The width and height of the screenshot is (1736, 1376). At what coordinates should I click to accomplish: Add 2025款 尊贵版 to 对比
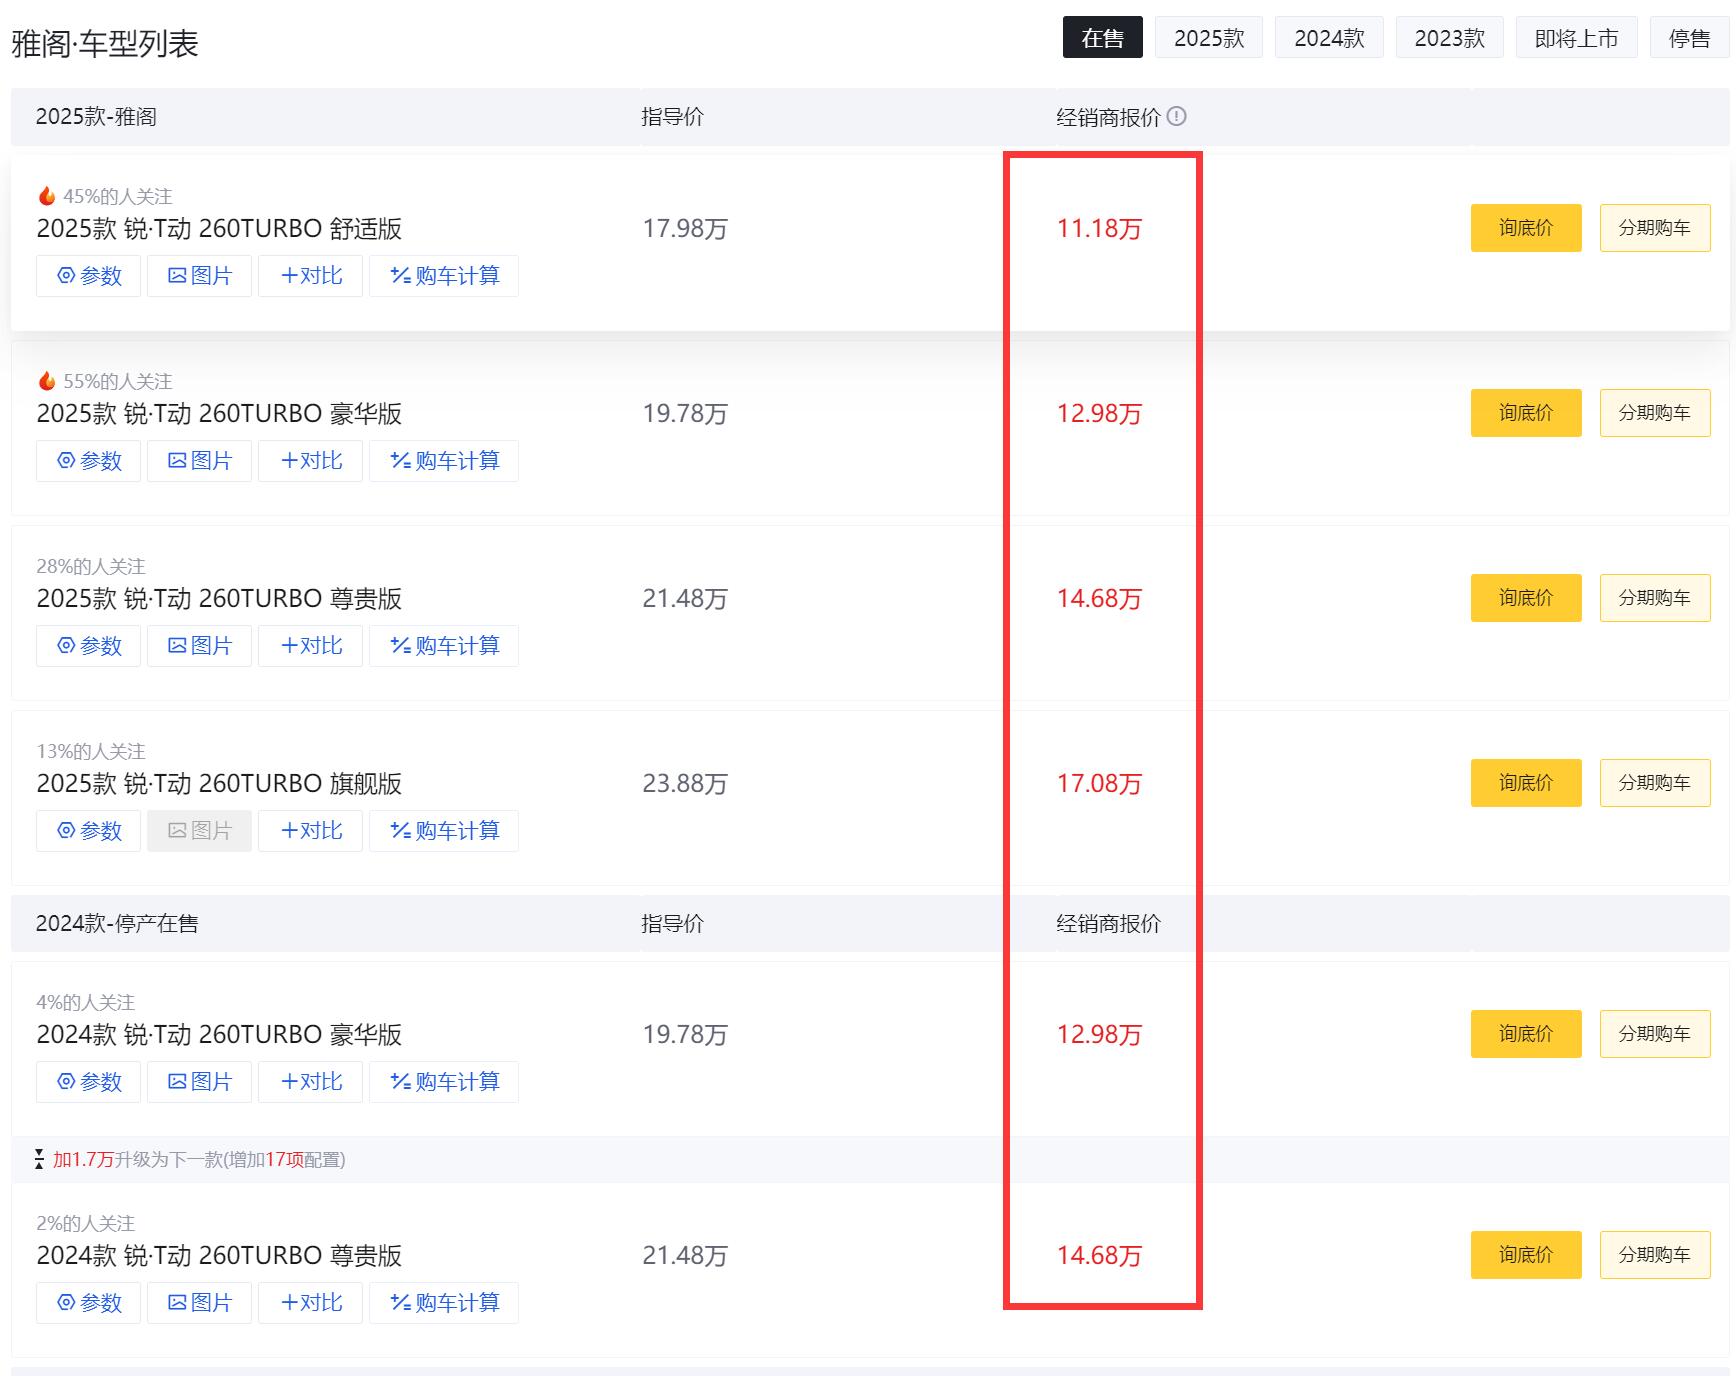311,646
